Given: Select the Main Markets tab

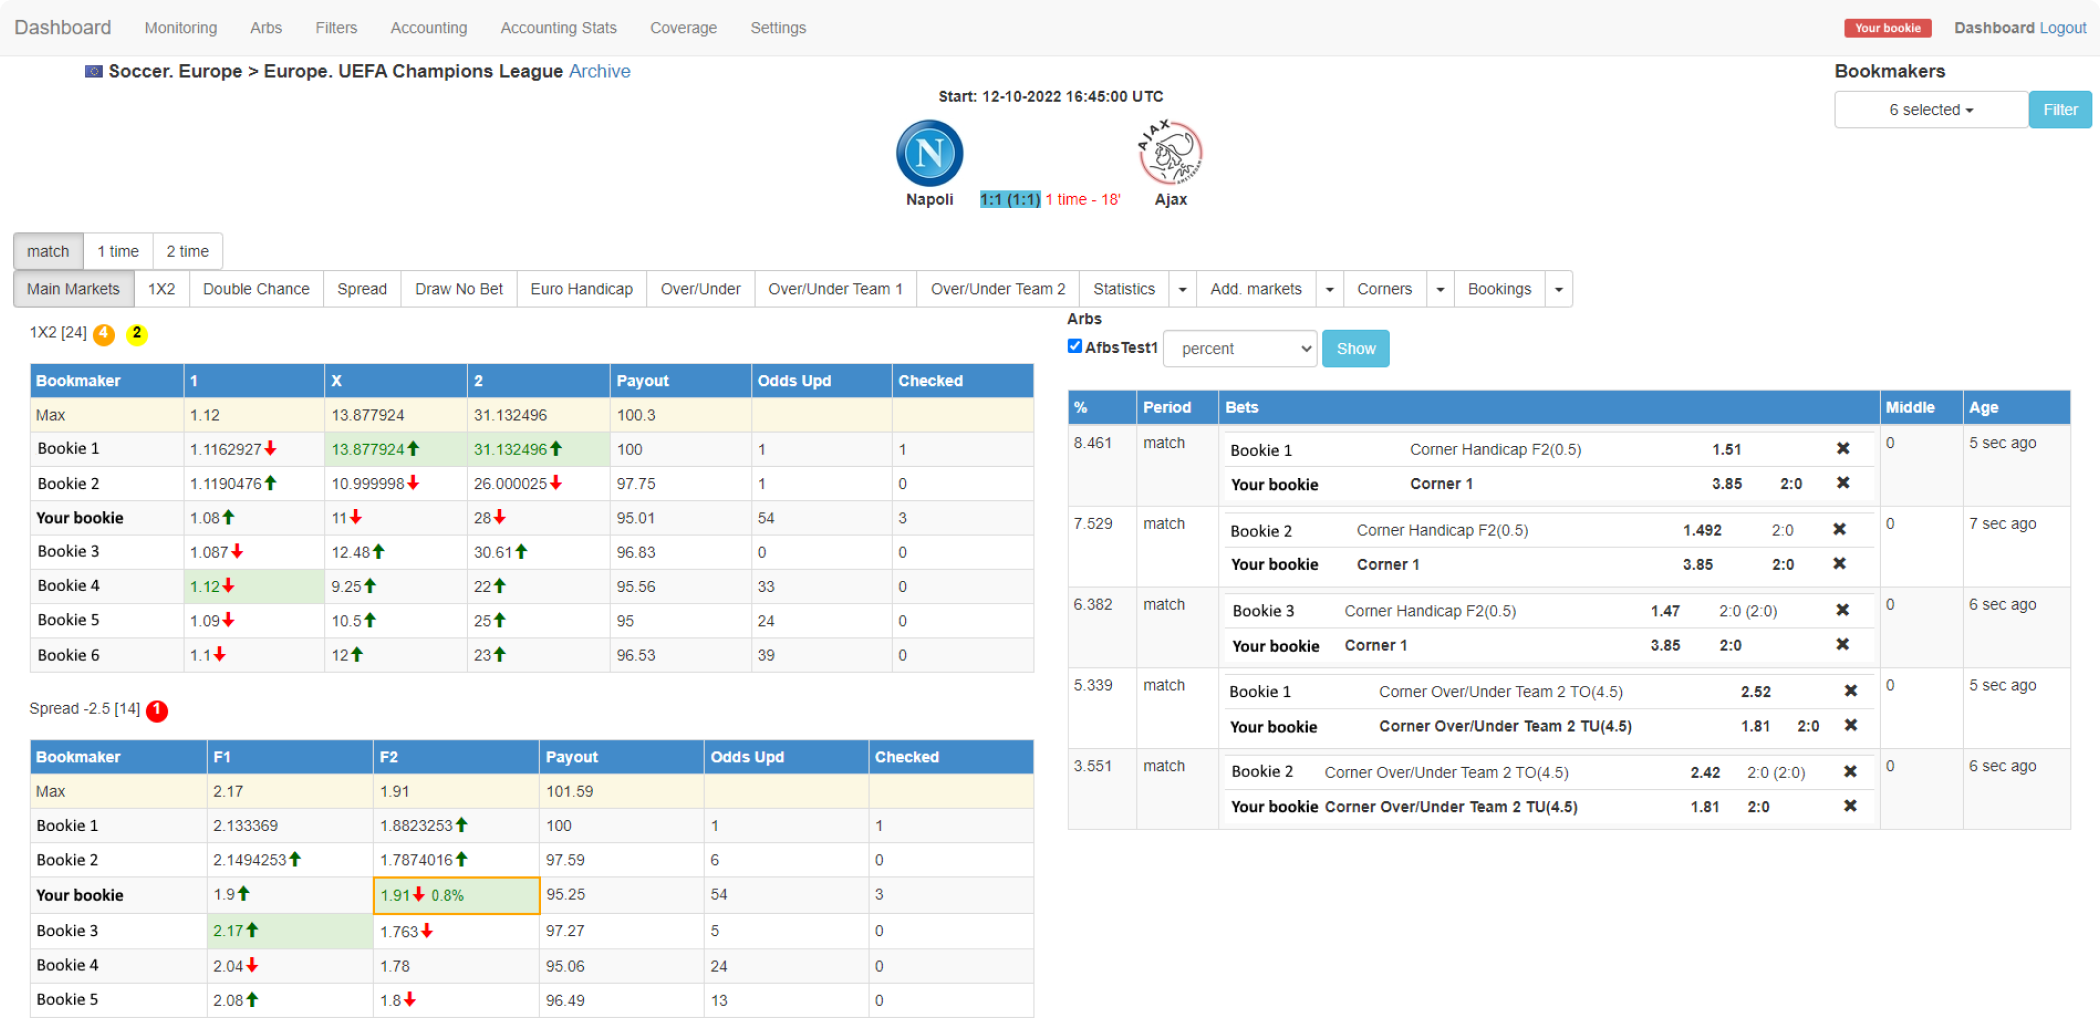Looking at the screenshot, I should 73,289.
